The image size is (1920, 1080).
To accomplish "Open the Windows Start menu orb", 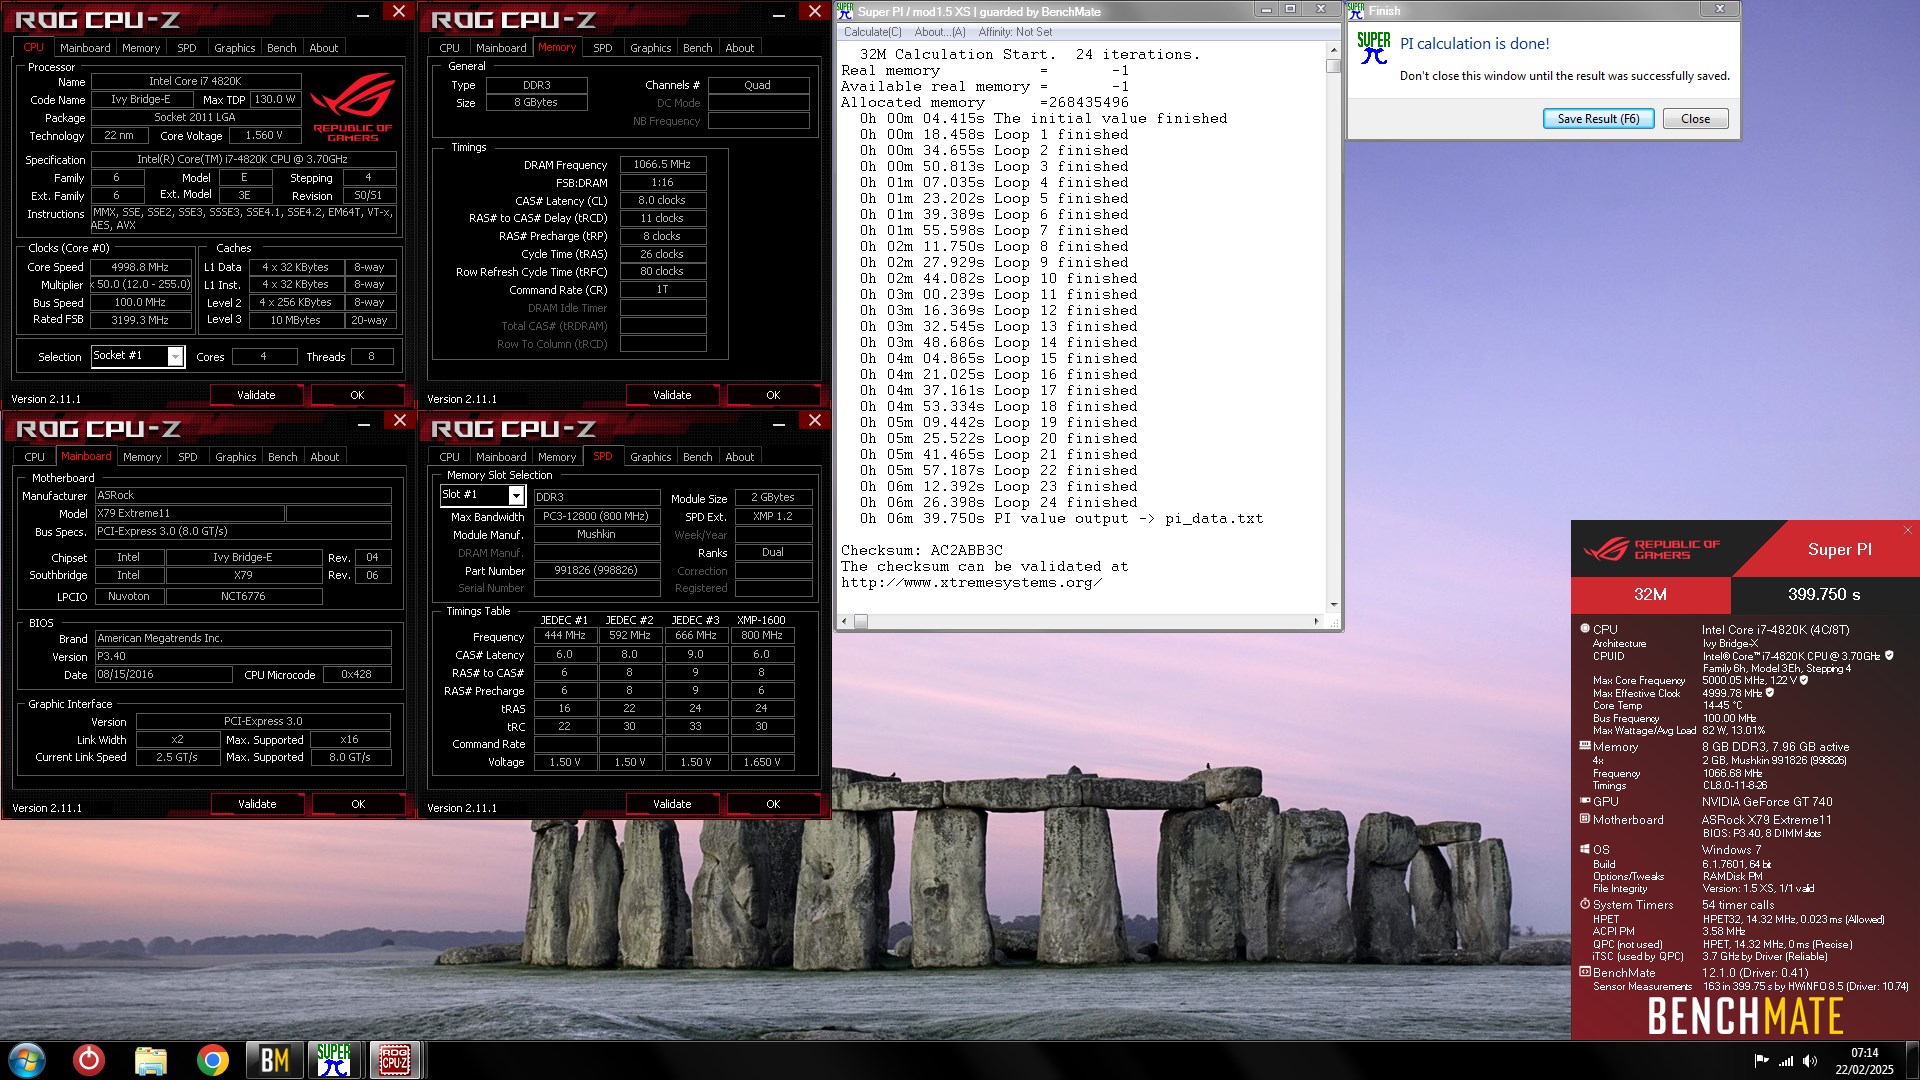I will 27,1060.
